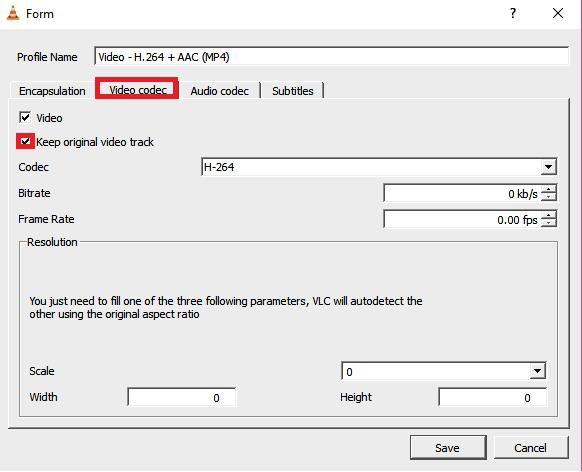Image resolution: width=582 pixels, height=472 pixels.
Task: Click the Keep original video track label
Action: click(95, 142)
